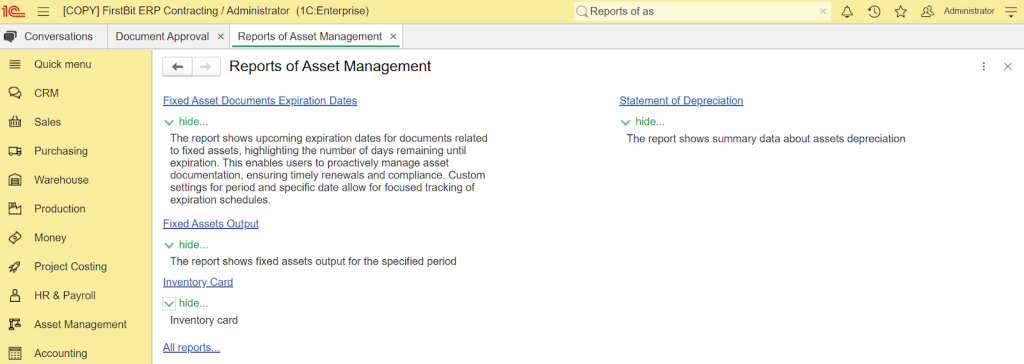Viewport: 1024px width, 364px height.
Task: Collapse Statement of Depreciation description
Action: 643,122
